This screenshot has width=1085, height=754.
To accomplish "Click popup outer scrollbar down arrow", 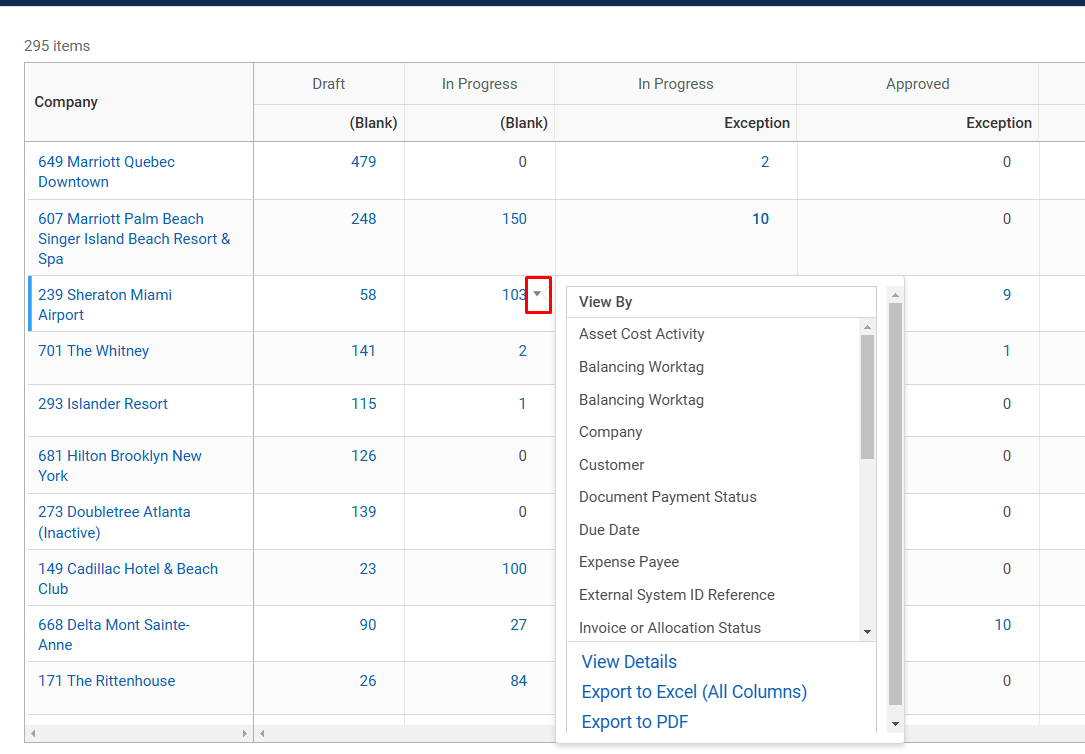I will [895, 724].
